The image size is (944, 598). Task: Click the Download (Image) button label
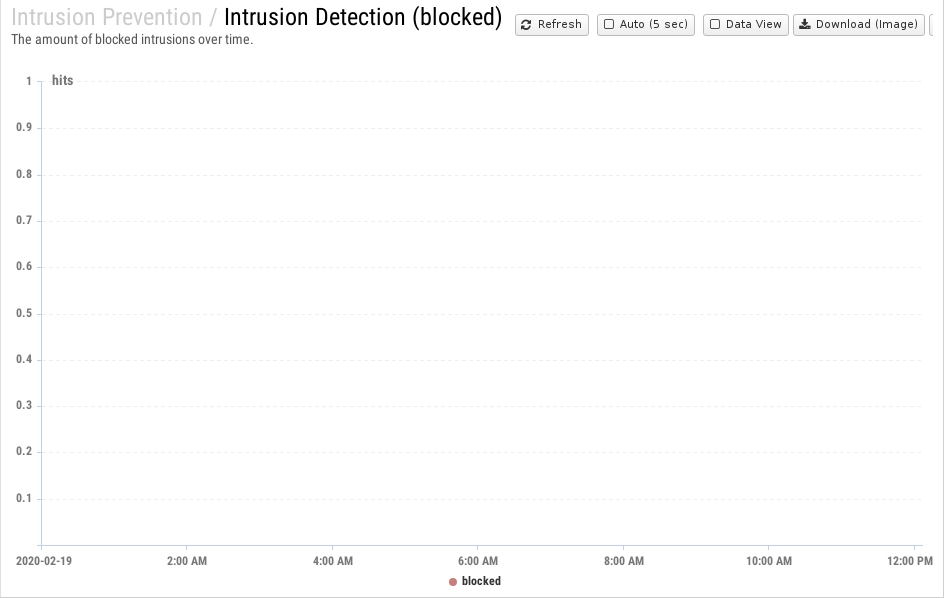(867, 24)
